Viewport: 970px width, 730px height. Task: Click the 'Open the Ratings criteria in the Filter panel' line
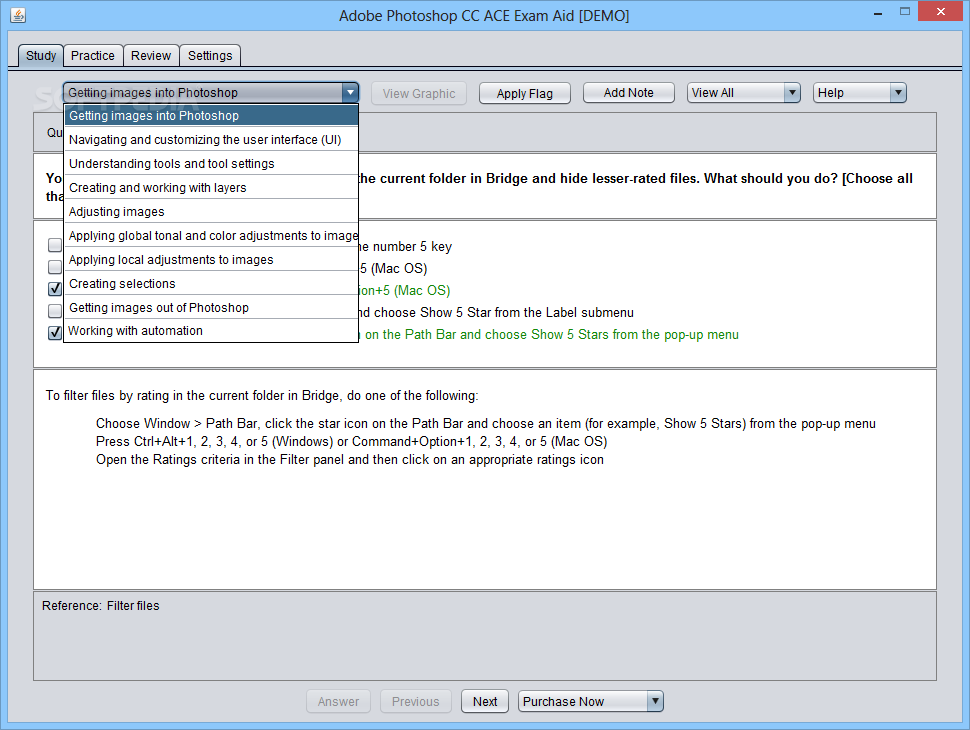[x=350, y=460]
